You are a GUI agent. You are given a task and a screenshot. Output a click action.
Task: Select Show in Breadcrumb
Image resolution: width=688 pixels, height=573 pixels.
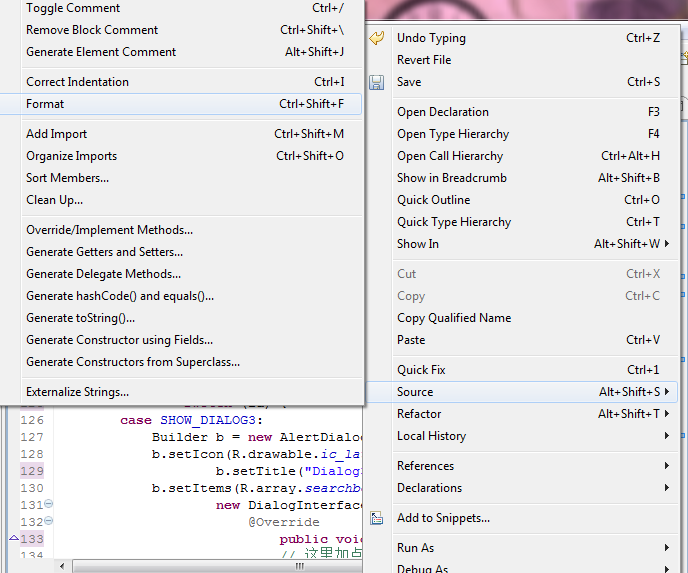point(522,178)
